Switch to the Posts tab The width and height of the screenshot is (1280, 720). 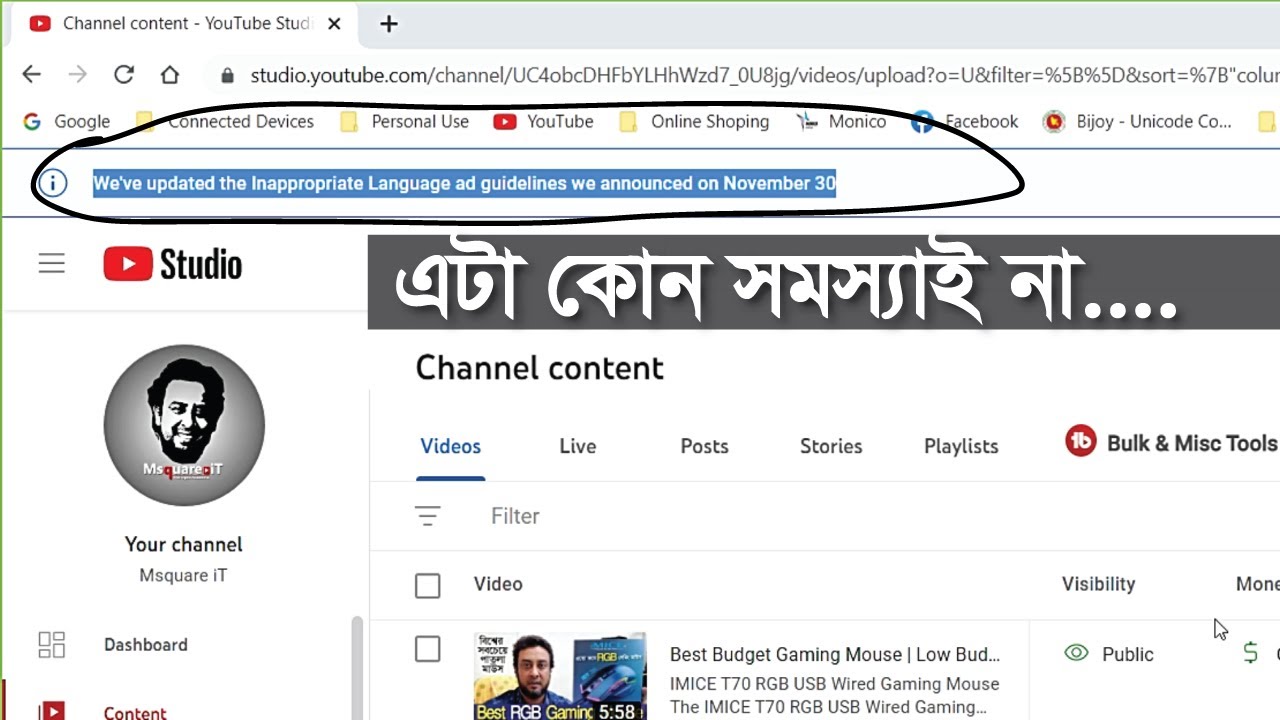pyautogui.click(x=704, y=446)
